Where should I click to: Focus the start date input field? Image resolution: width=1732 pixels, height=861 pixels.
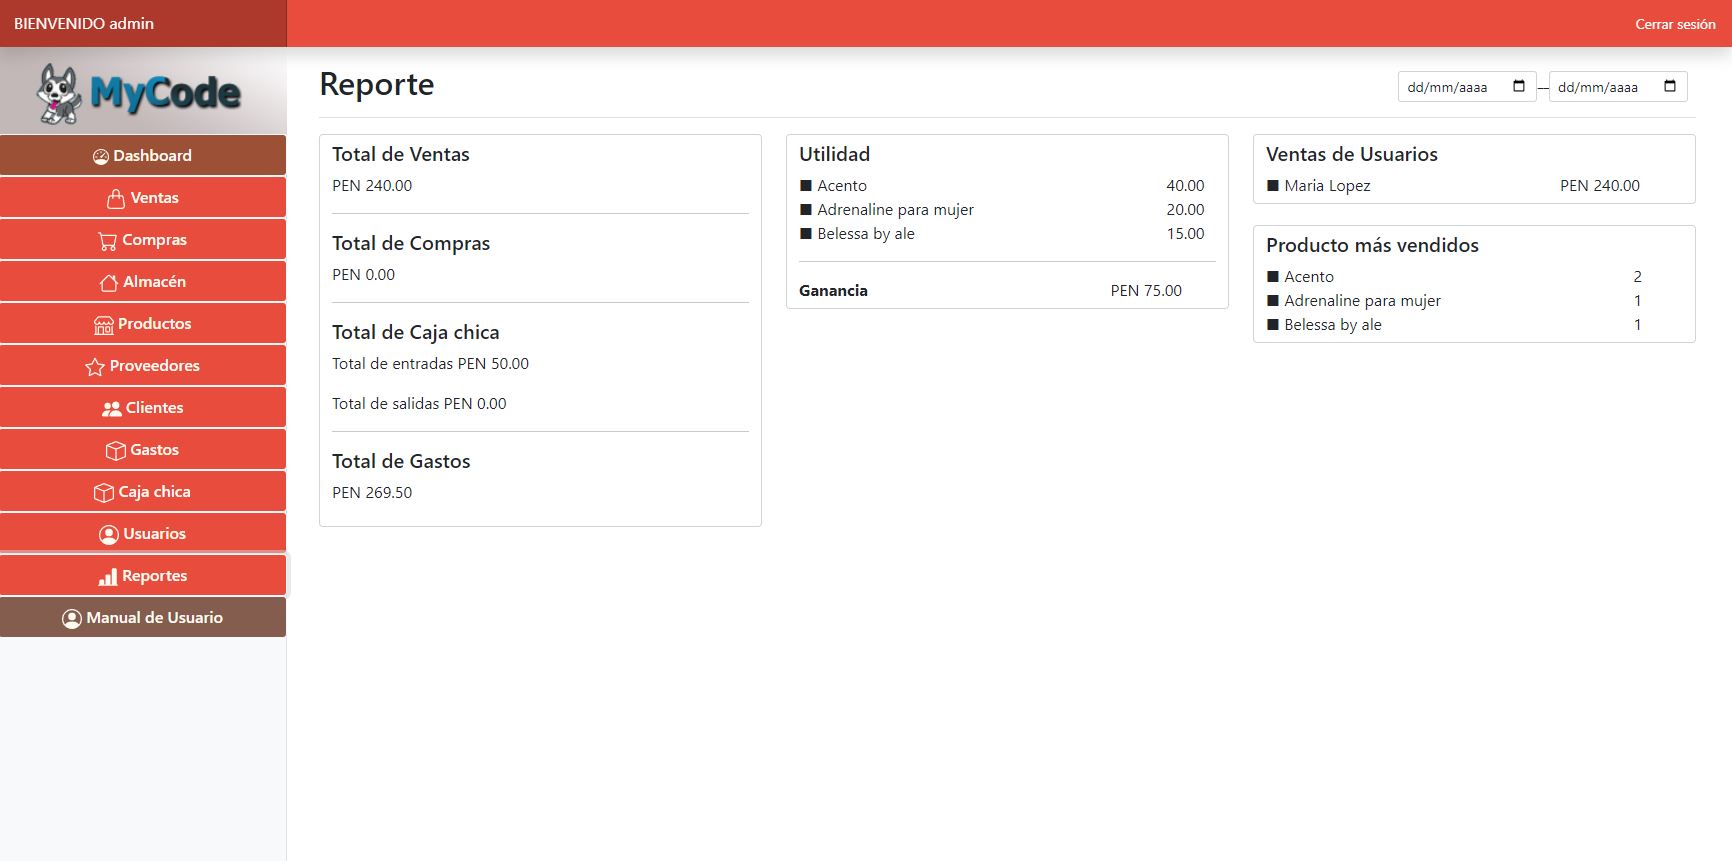coord(1448,87)
